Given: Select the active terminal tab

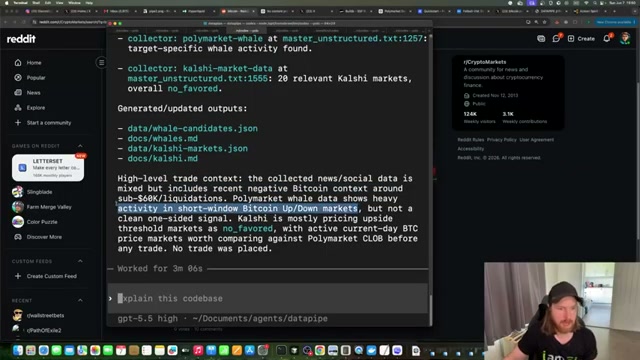Looking at the screenshot, I should [247, 31].
